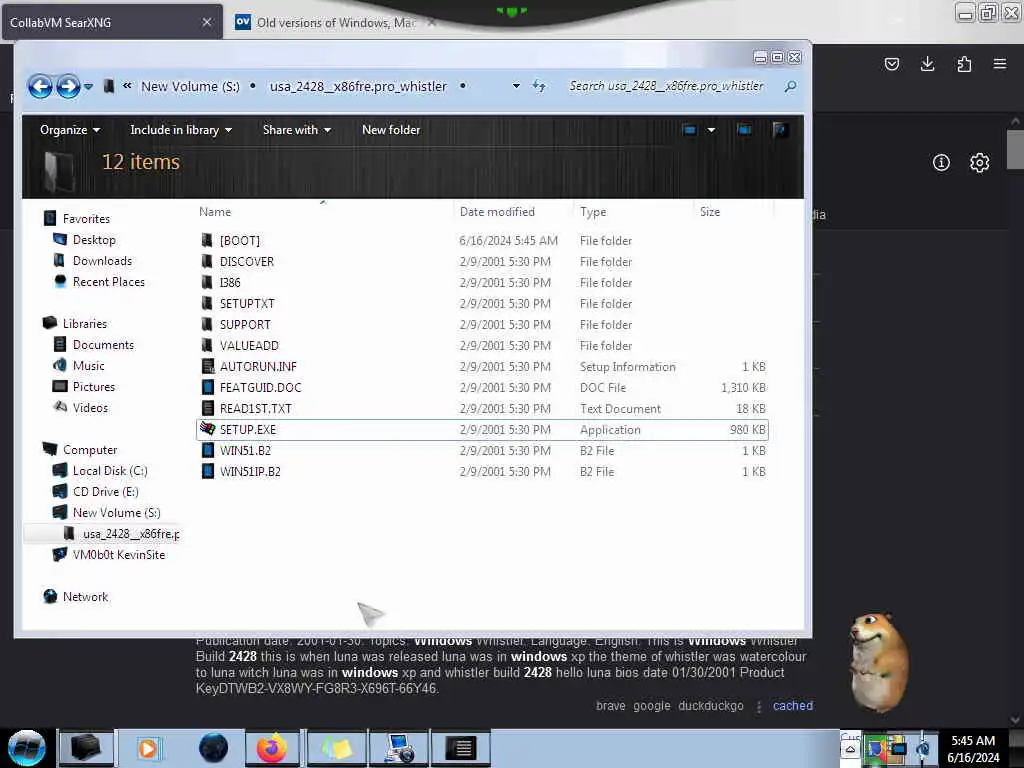Go forward with the Explorer Forward arrow

point(68,86)
